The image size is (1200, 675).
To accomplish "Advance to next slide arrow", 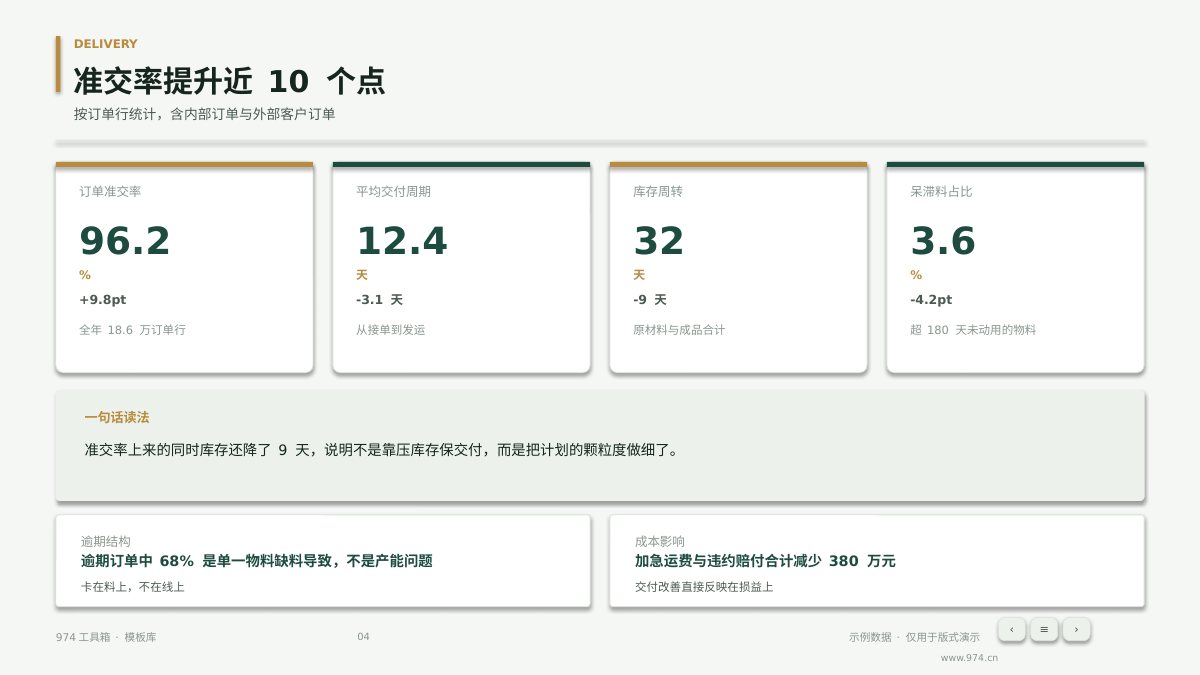I will point(1076,629).
